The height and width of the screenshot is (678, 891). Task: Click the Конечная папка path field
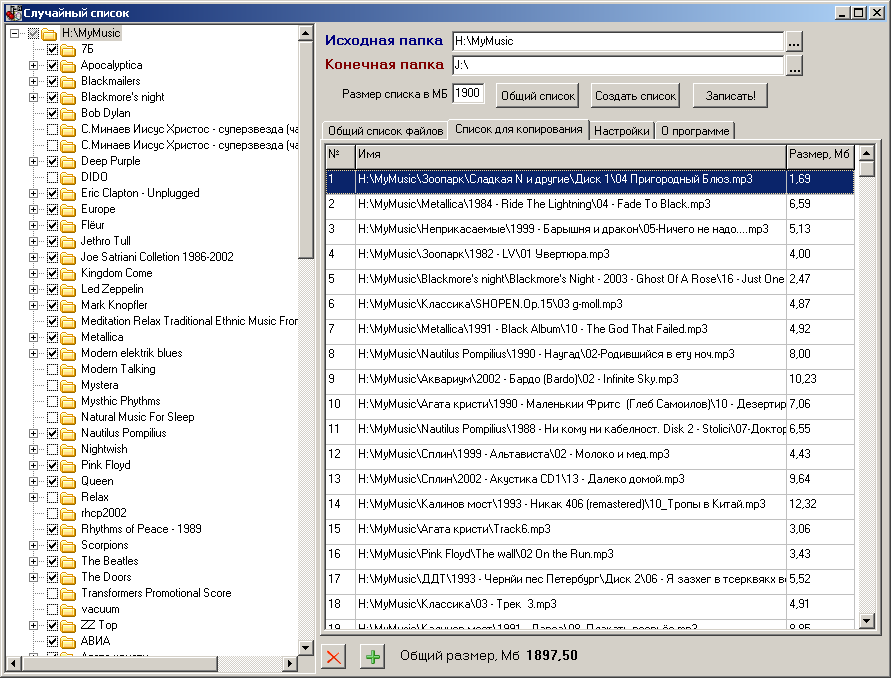618,65
